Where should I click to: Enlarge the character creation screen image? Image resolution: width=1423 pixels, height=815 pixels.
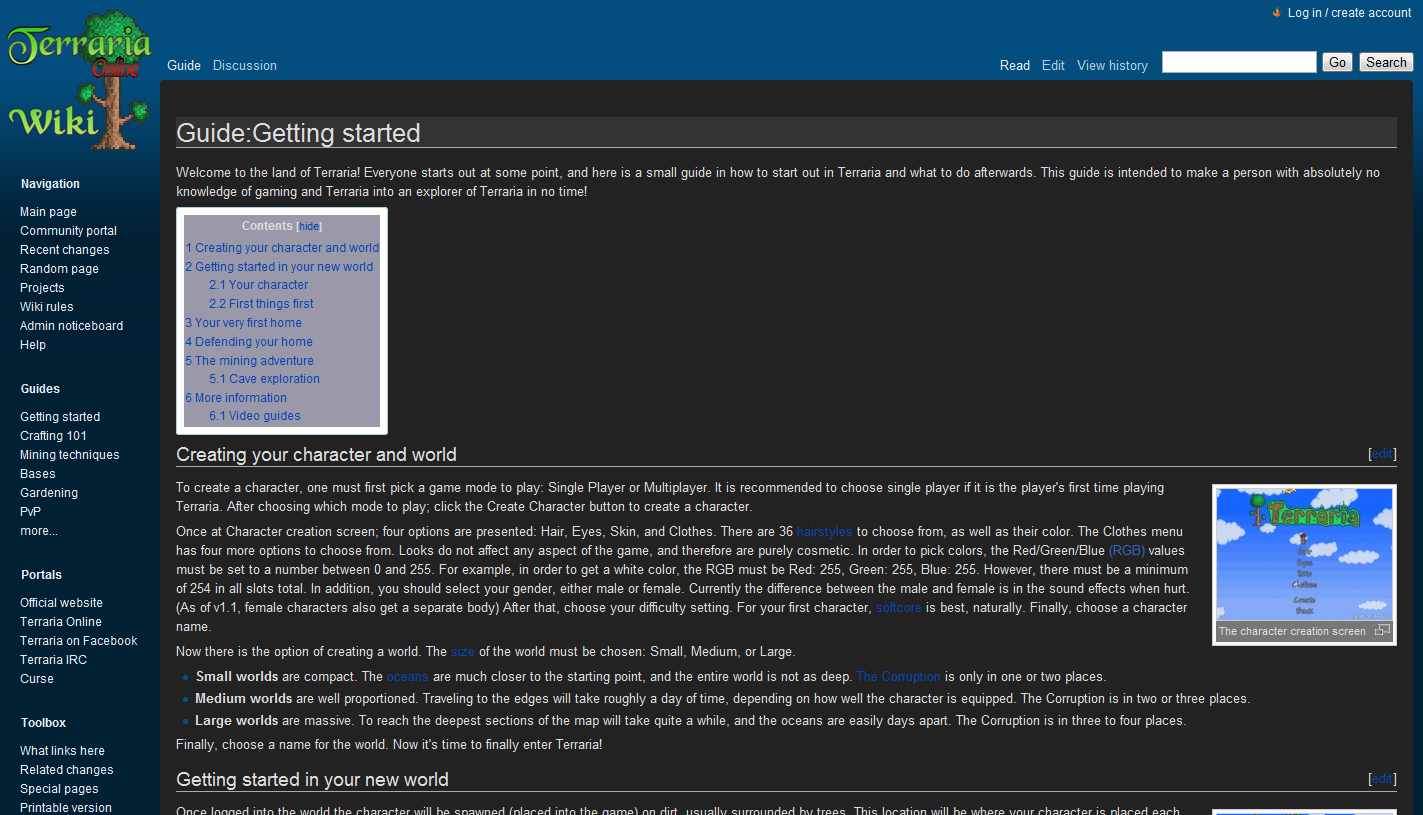[1382, 630]
